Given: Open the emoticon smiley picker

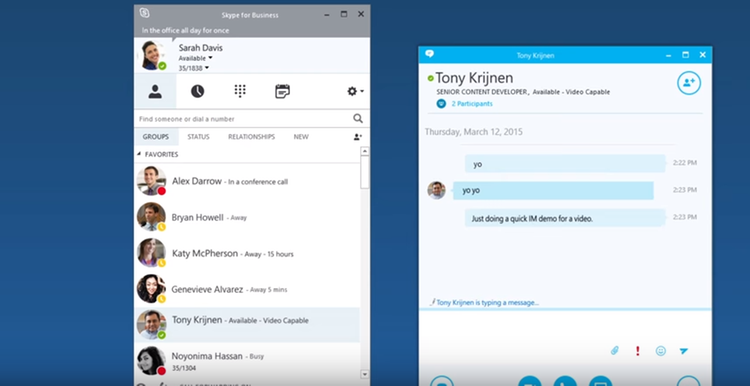Looking at the screenshot, I should [661, 351].
